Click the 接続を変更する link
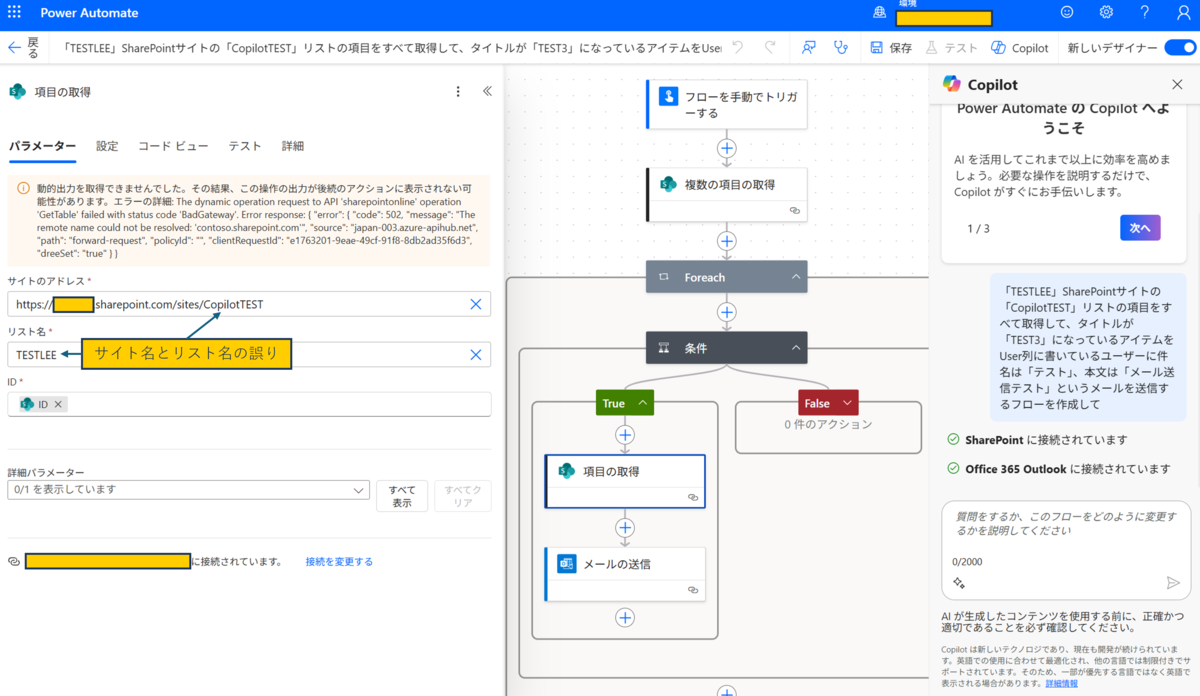Viewport: 1200px width, 696px height. 339,562
